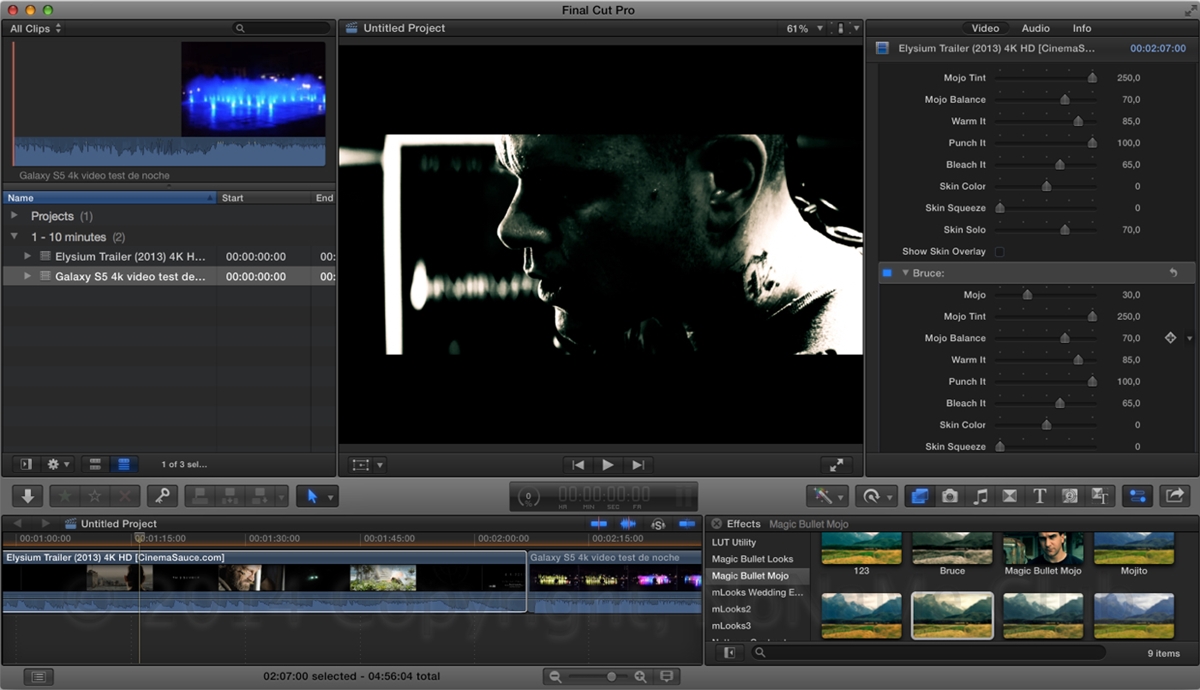The height and width of the screenshot is (690, 1200).
Task: Open the Timeline Index button
Action: [38, 677]
